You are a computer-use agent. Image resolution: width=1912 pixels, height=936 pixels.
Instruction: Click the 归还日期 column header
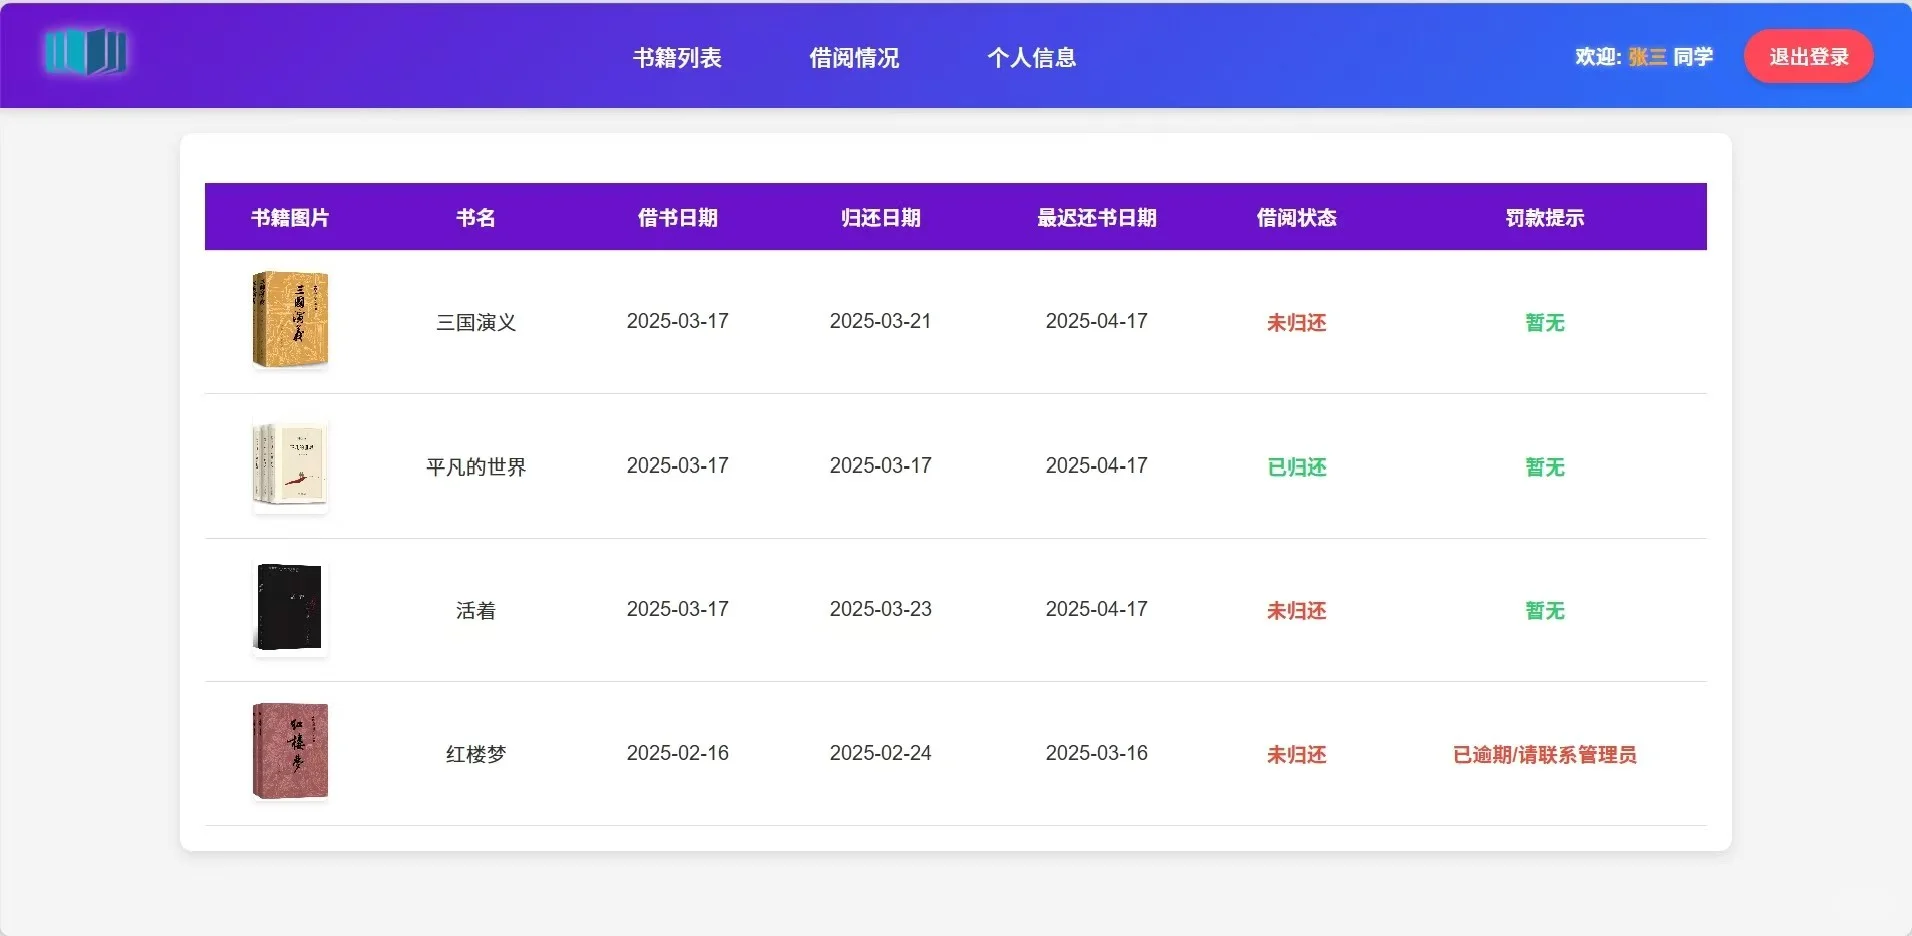[x=880, y=218]
